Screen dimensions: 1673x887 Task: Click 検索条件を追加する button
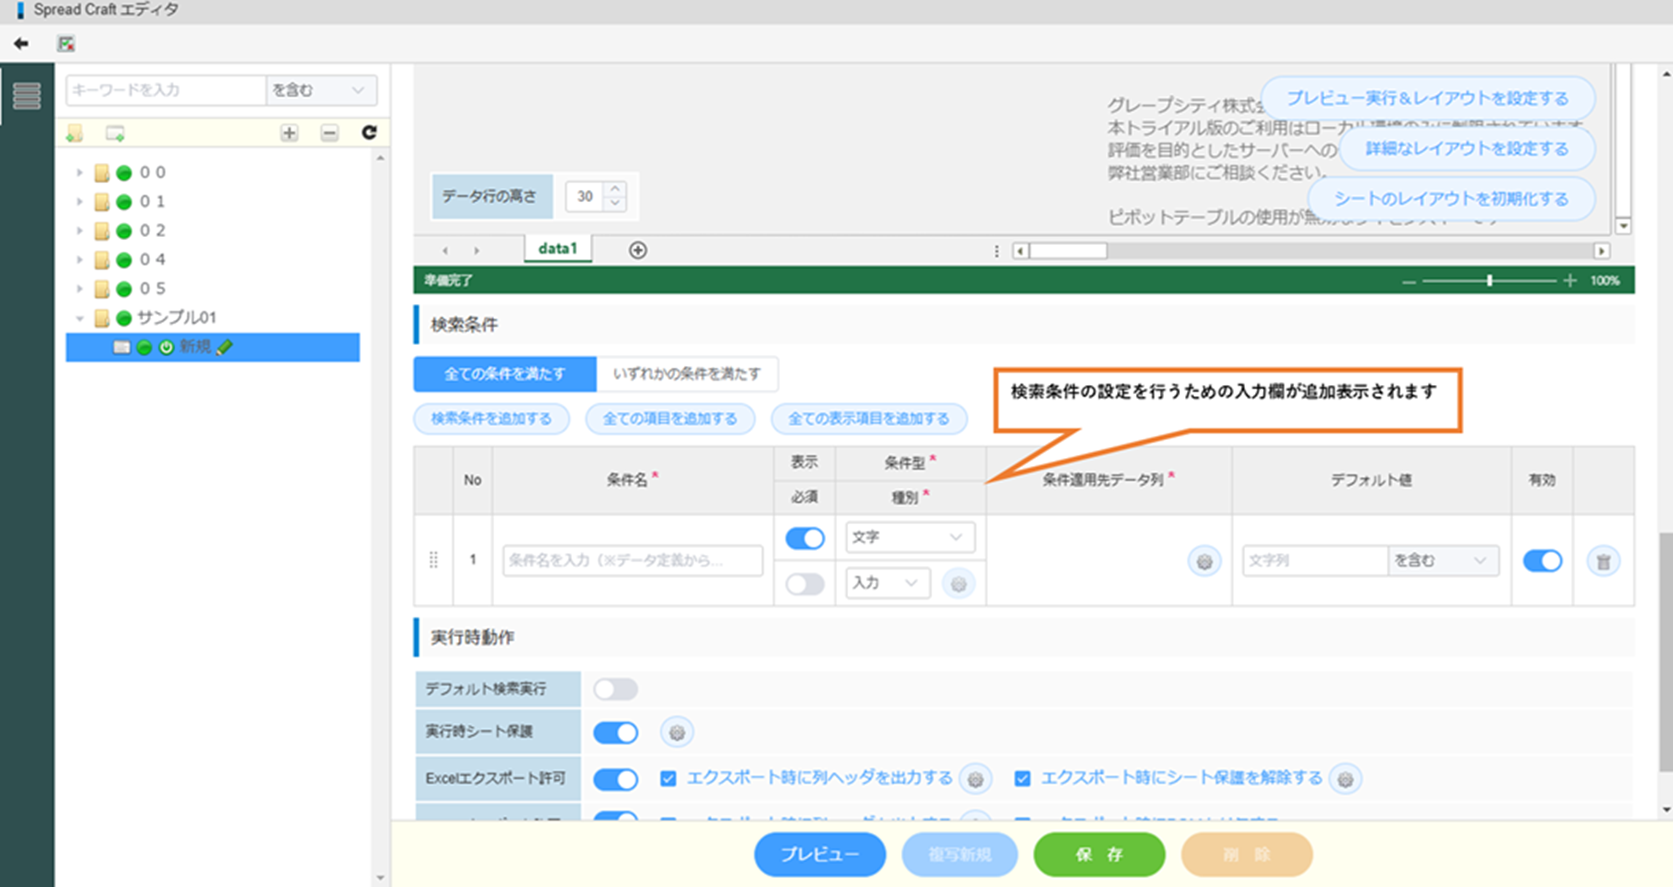tap(491, 419)
